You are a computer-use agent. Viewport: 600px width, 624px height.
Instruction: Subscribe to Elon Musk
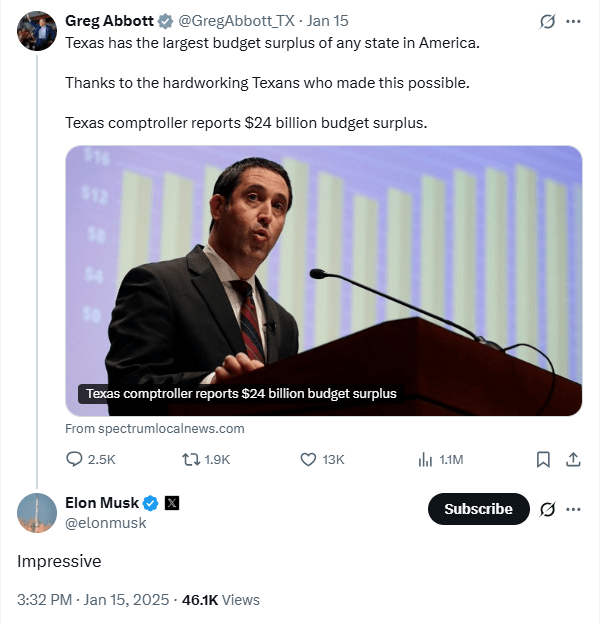tap(478, 509)
